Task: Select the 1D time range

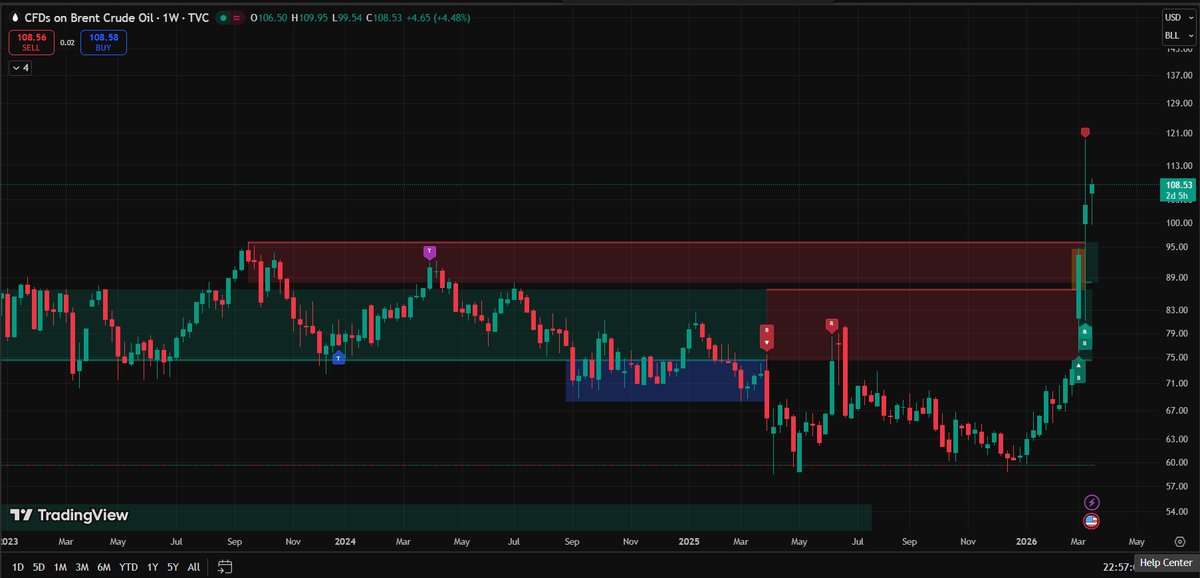Action: pyautogui.click(x=18, y=567)
